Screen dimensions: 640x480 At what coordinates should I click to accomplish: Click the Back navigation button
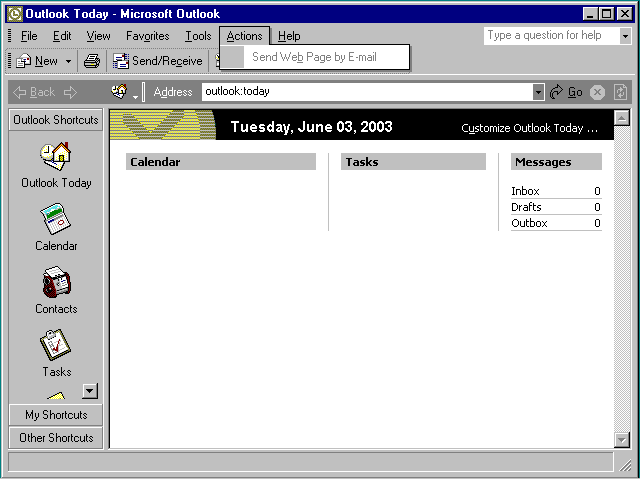34,92
